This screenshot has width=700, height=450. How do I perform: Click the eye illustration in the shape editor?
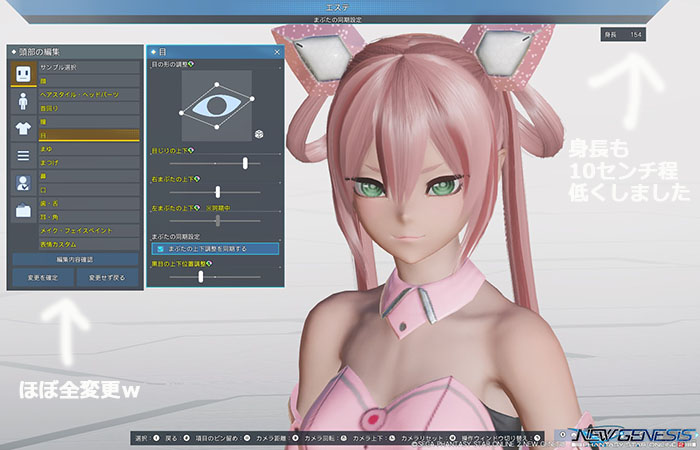point(217,105)
